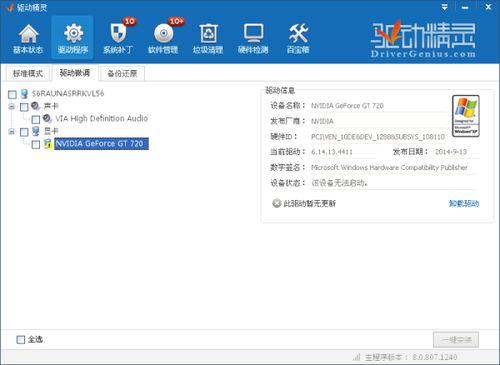Click the 显卡 display card category icon
Screen dimensions: 500x365
point(36,131)
